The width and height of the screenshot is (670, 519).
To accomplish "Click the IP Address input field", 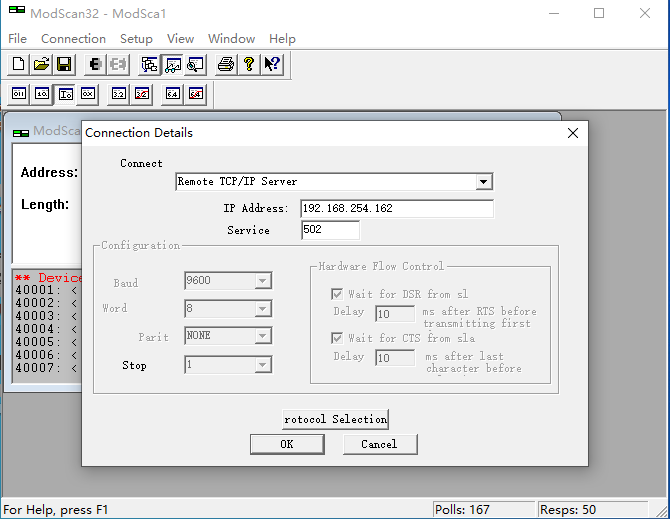I will [x=397, y=208].
